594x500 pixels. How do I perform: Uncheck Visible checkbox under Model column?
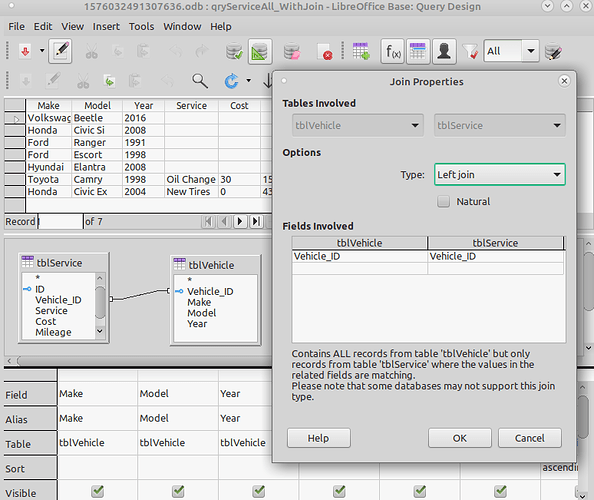coord(178,491)
